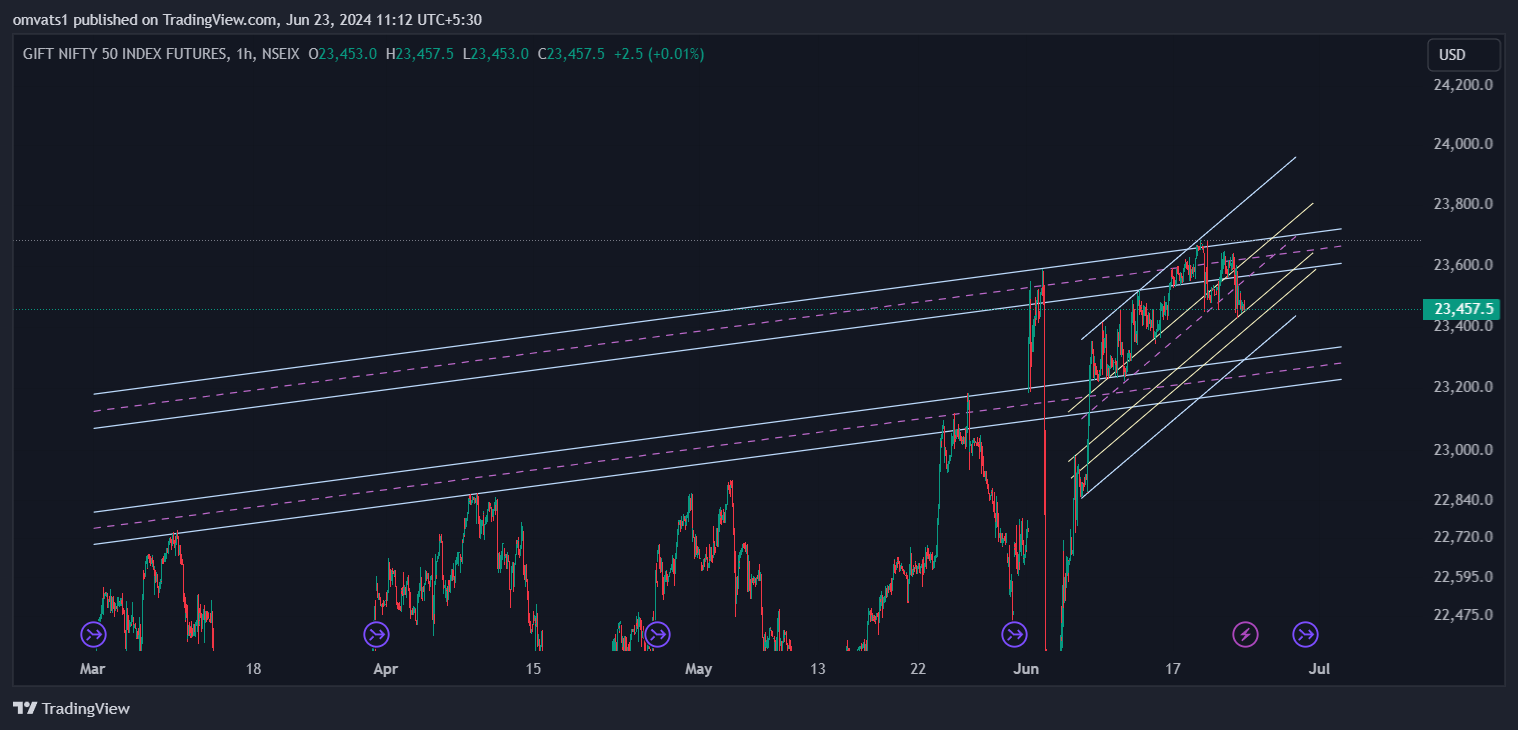Click the GIFT NIFTY 50 INDEX FUTURES title
This screenshot has height=730, width=1518.
125,54
